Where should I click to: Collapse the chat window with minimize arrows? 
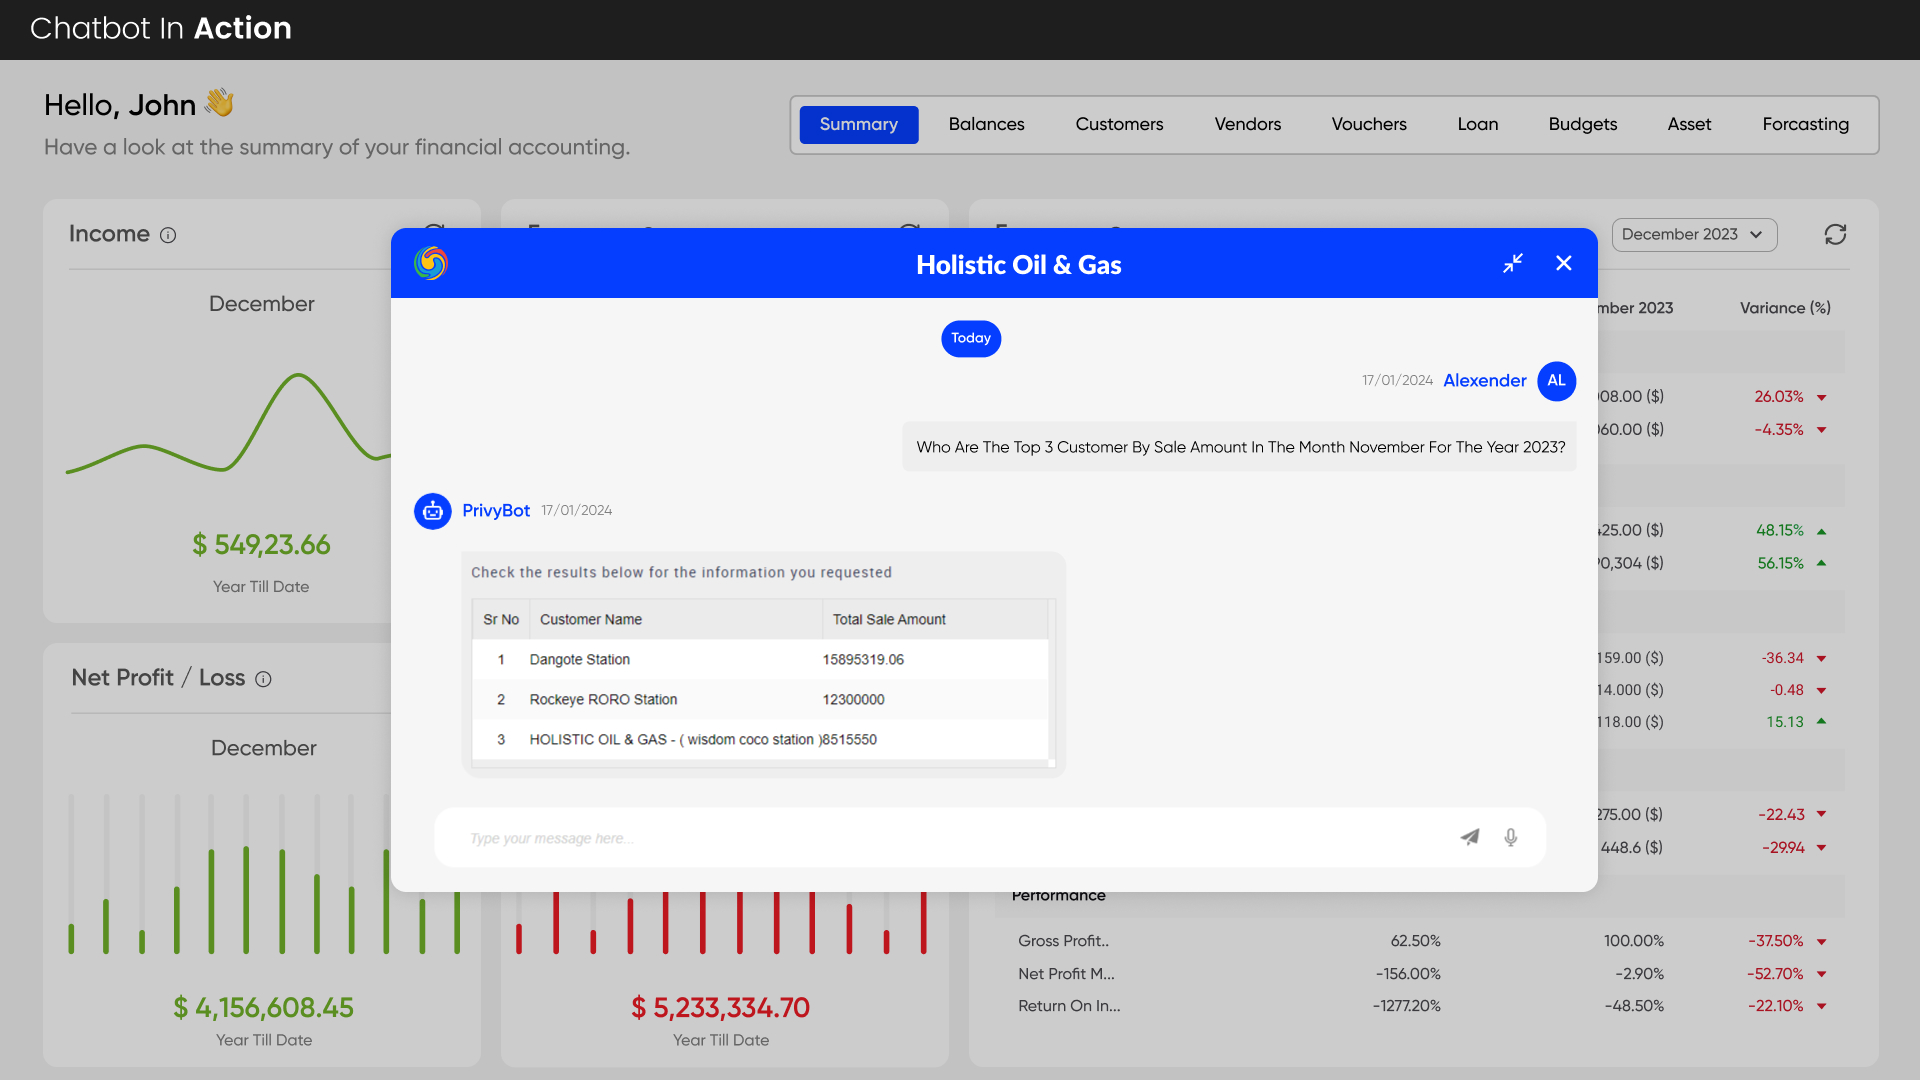[x=1513, y=263]
